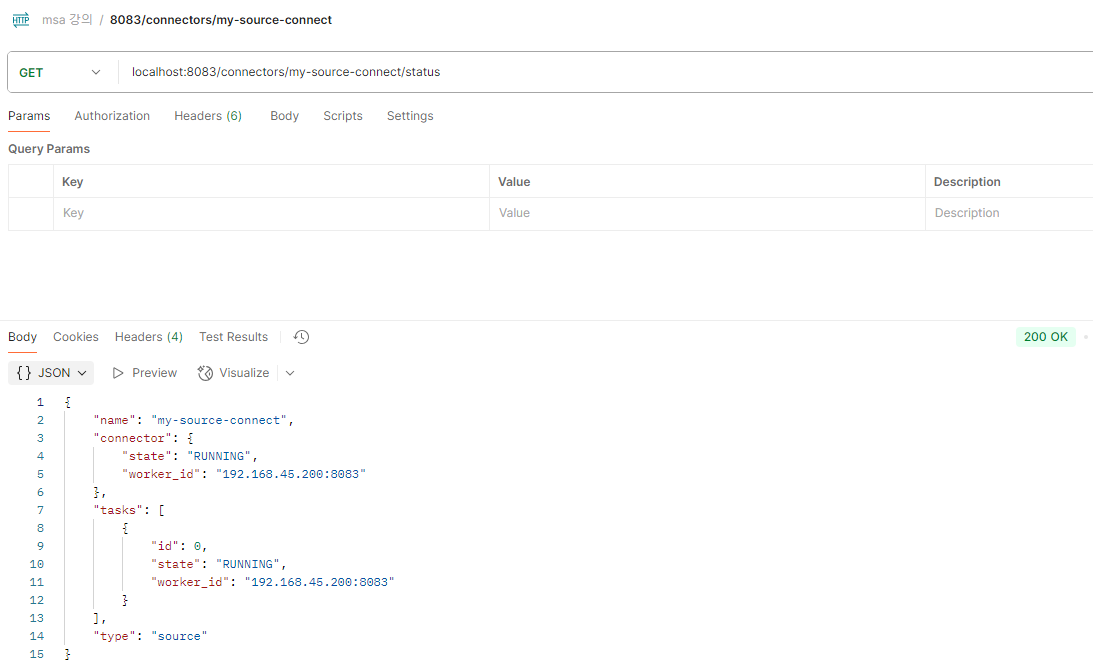The image size is (1093, 667).
Task: Click the msa 강의 collection breadcrumb
Action: click(67, 20)
